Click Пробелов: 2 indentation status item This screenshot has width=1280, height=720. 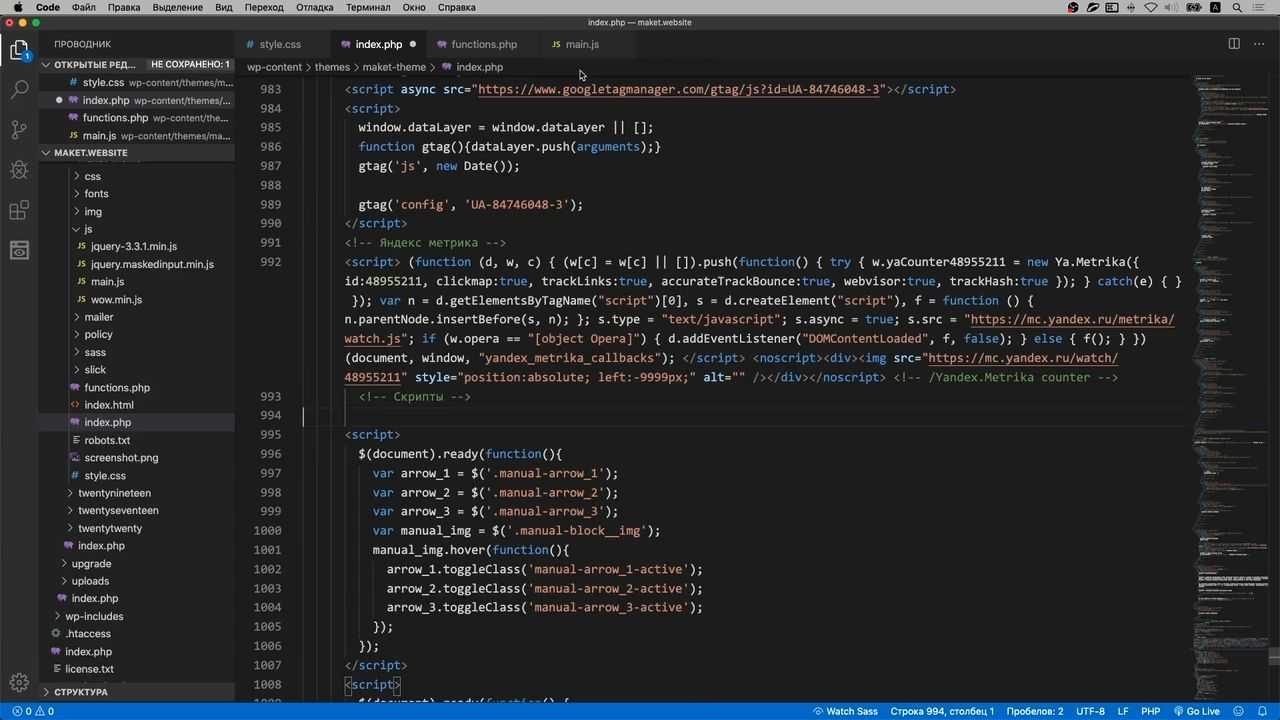(x=1034, y=711)
